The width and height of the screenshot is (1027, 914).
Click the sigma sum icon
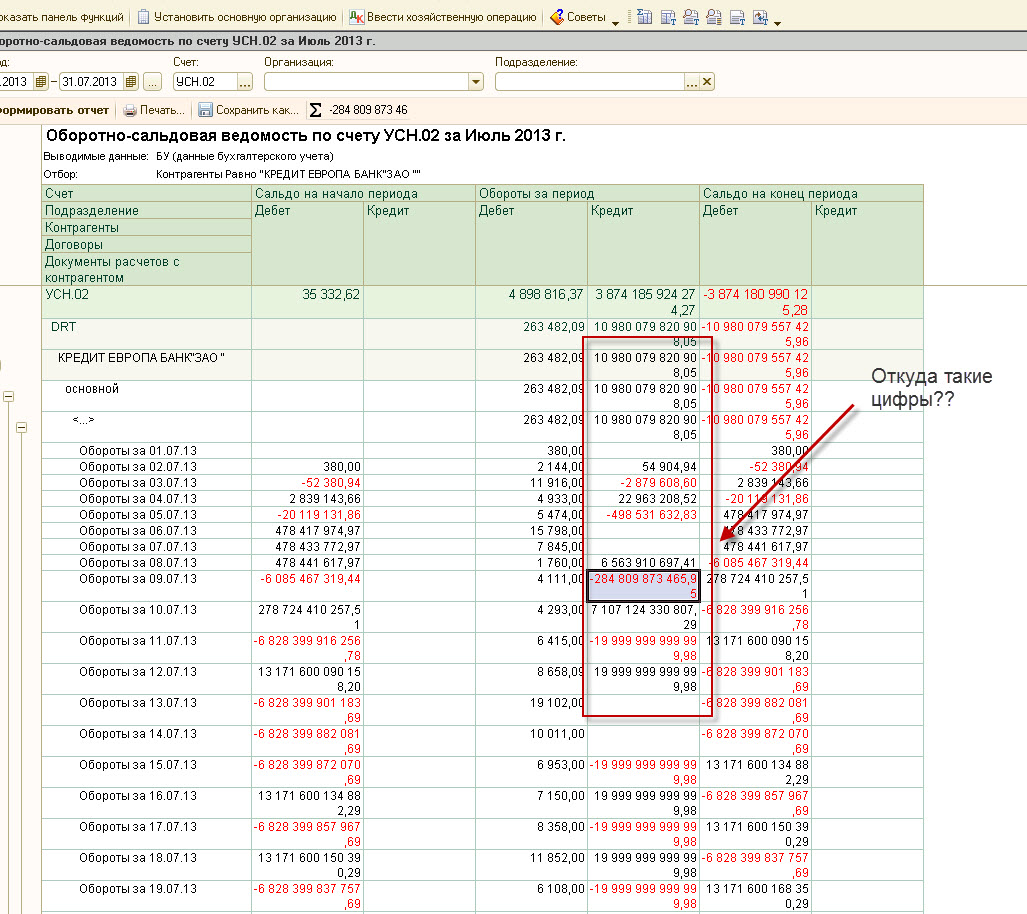316,110
